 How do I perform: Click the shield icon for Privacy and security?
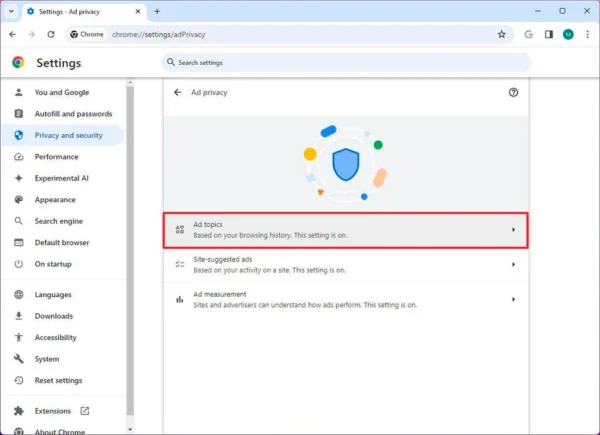(18, 135)
